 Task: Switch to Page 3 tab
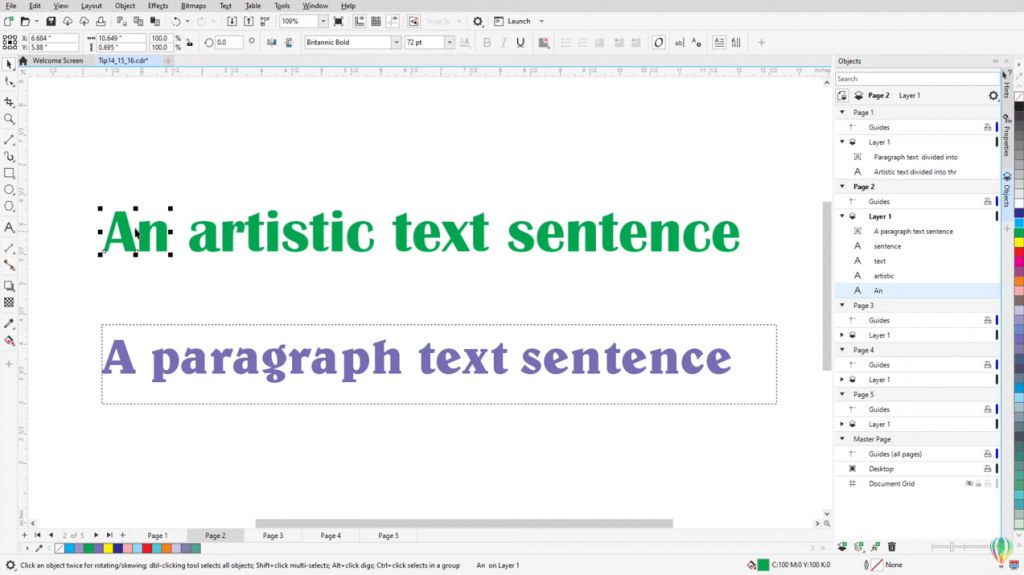pos(273,535)
